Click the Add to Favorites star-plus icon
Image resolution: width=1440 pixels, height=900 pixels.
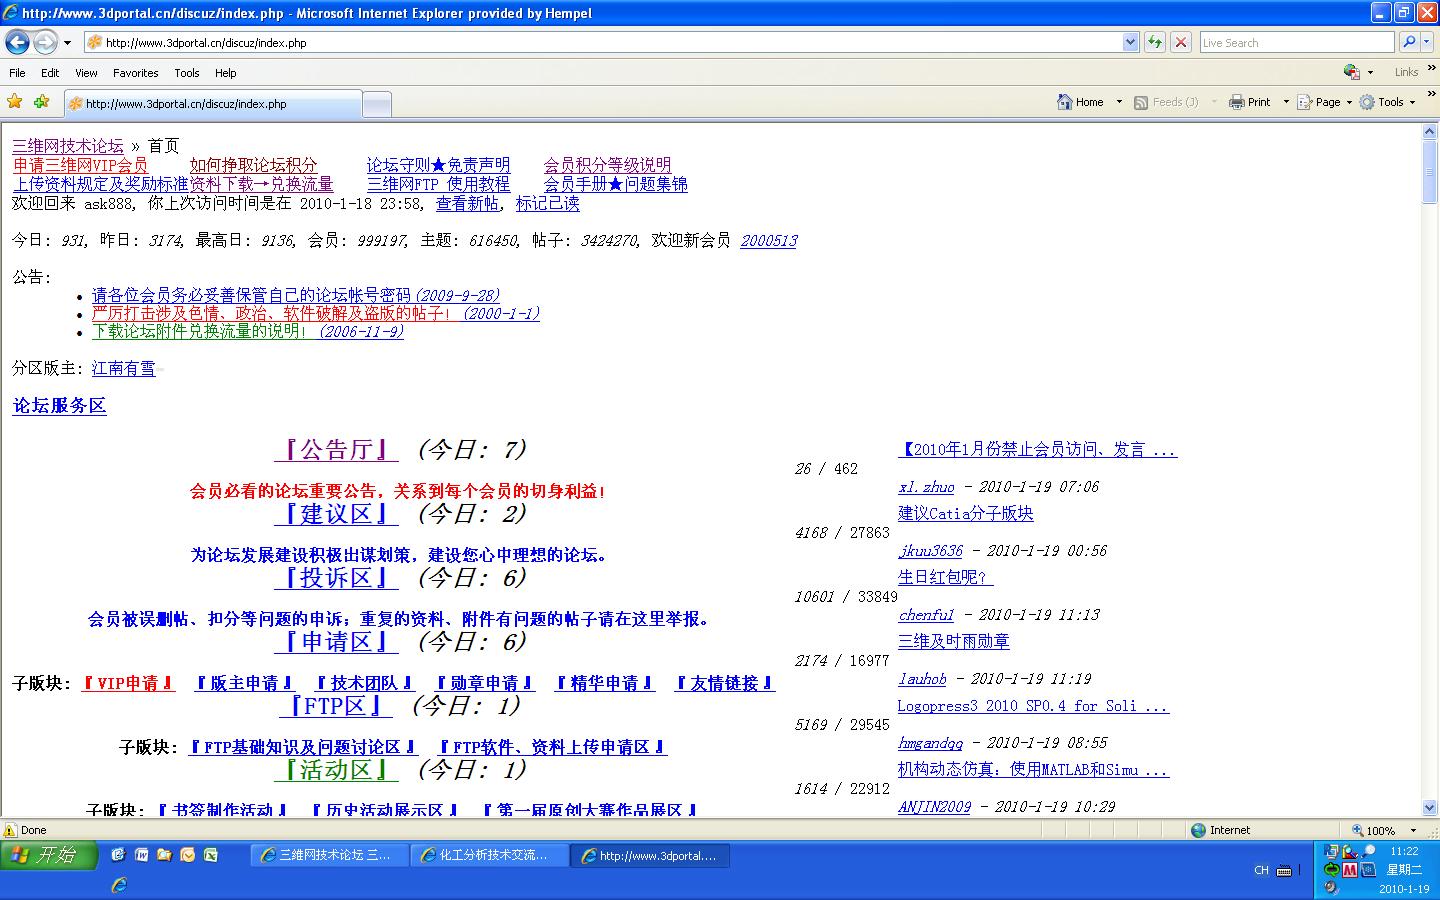41,102
